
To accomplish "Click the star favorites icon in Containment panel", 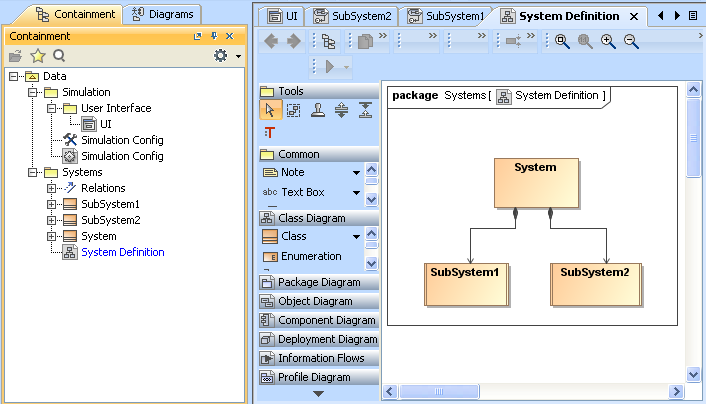I will [x=38, y=56].
